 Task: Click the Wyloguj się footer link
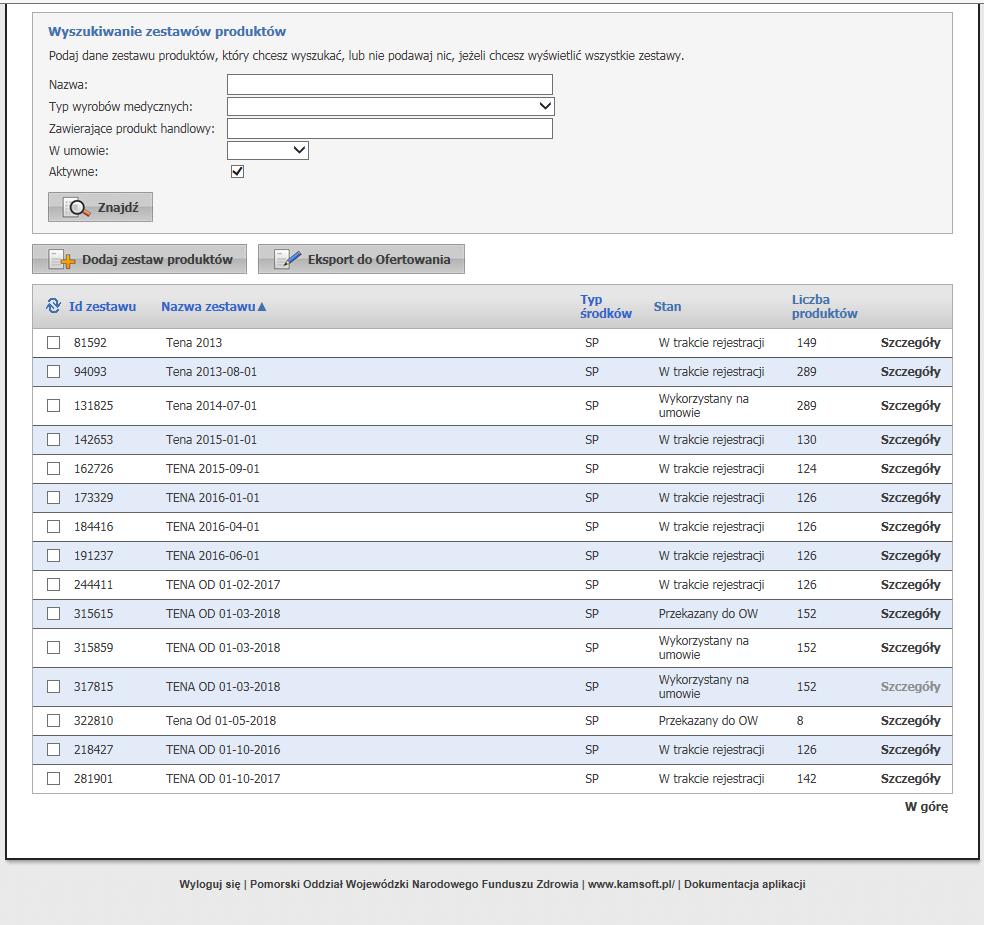point(210,884)
